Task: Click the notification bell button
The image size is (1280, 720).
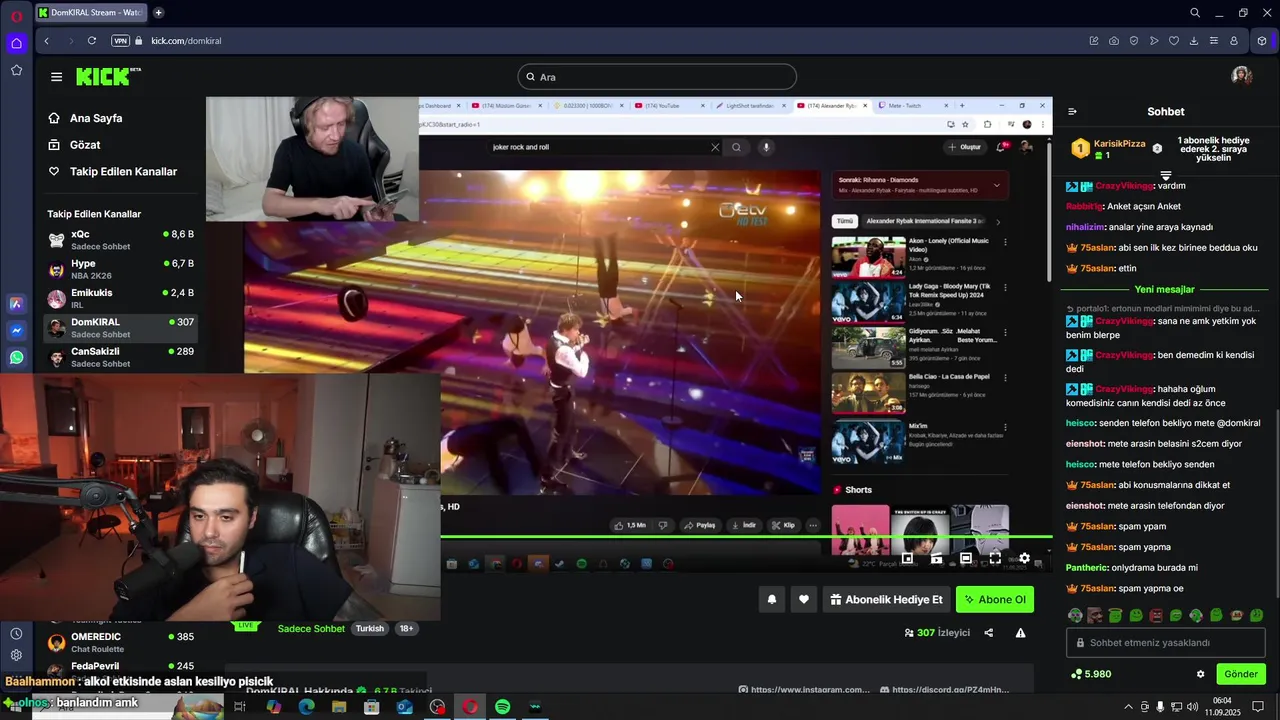Action: [x=772, y=599]
